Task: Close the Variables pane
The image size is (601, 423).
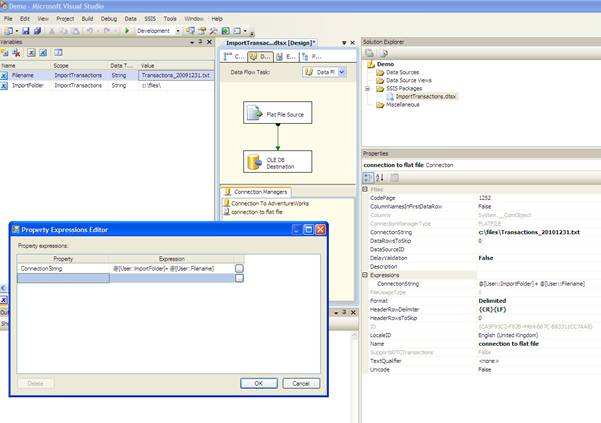Action: [x=209, y=42]
